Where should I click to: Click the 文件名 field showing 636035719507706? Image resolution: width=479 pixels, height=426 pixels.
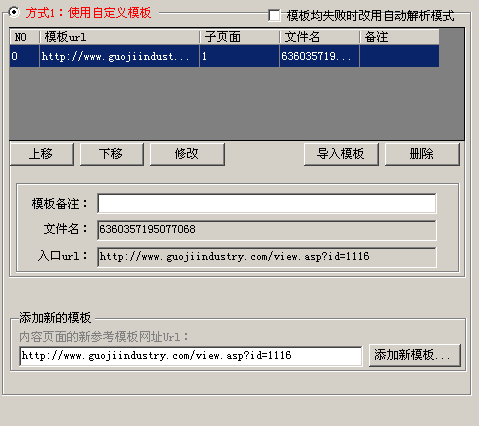[x=267, y=230]
